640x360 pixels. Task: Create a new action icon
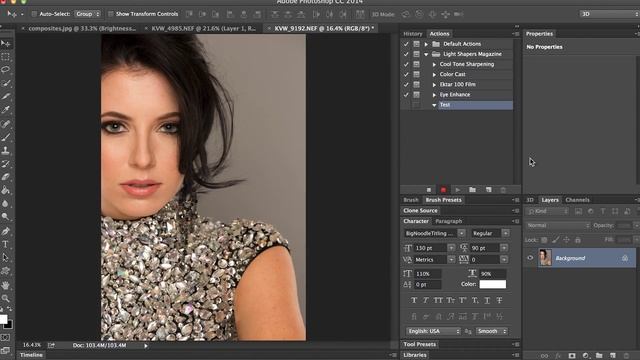pos(489,190)
